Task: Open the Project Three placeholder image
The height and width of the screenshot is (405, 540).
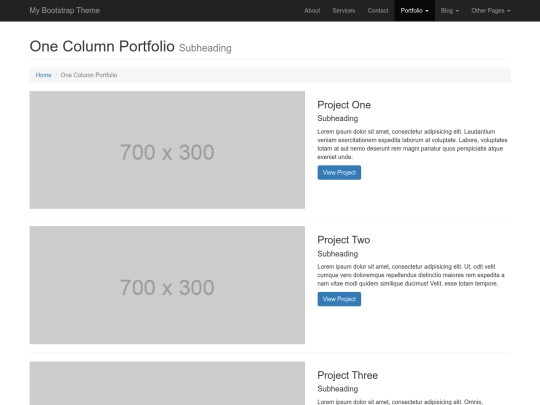Action: pos(167,383)
